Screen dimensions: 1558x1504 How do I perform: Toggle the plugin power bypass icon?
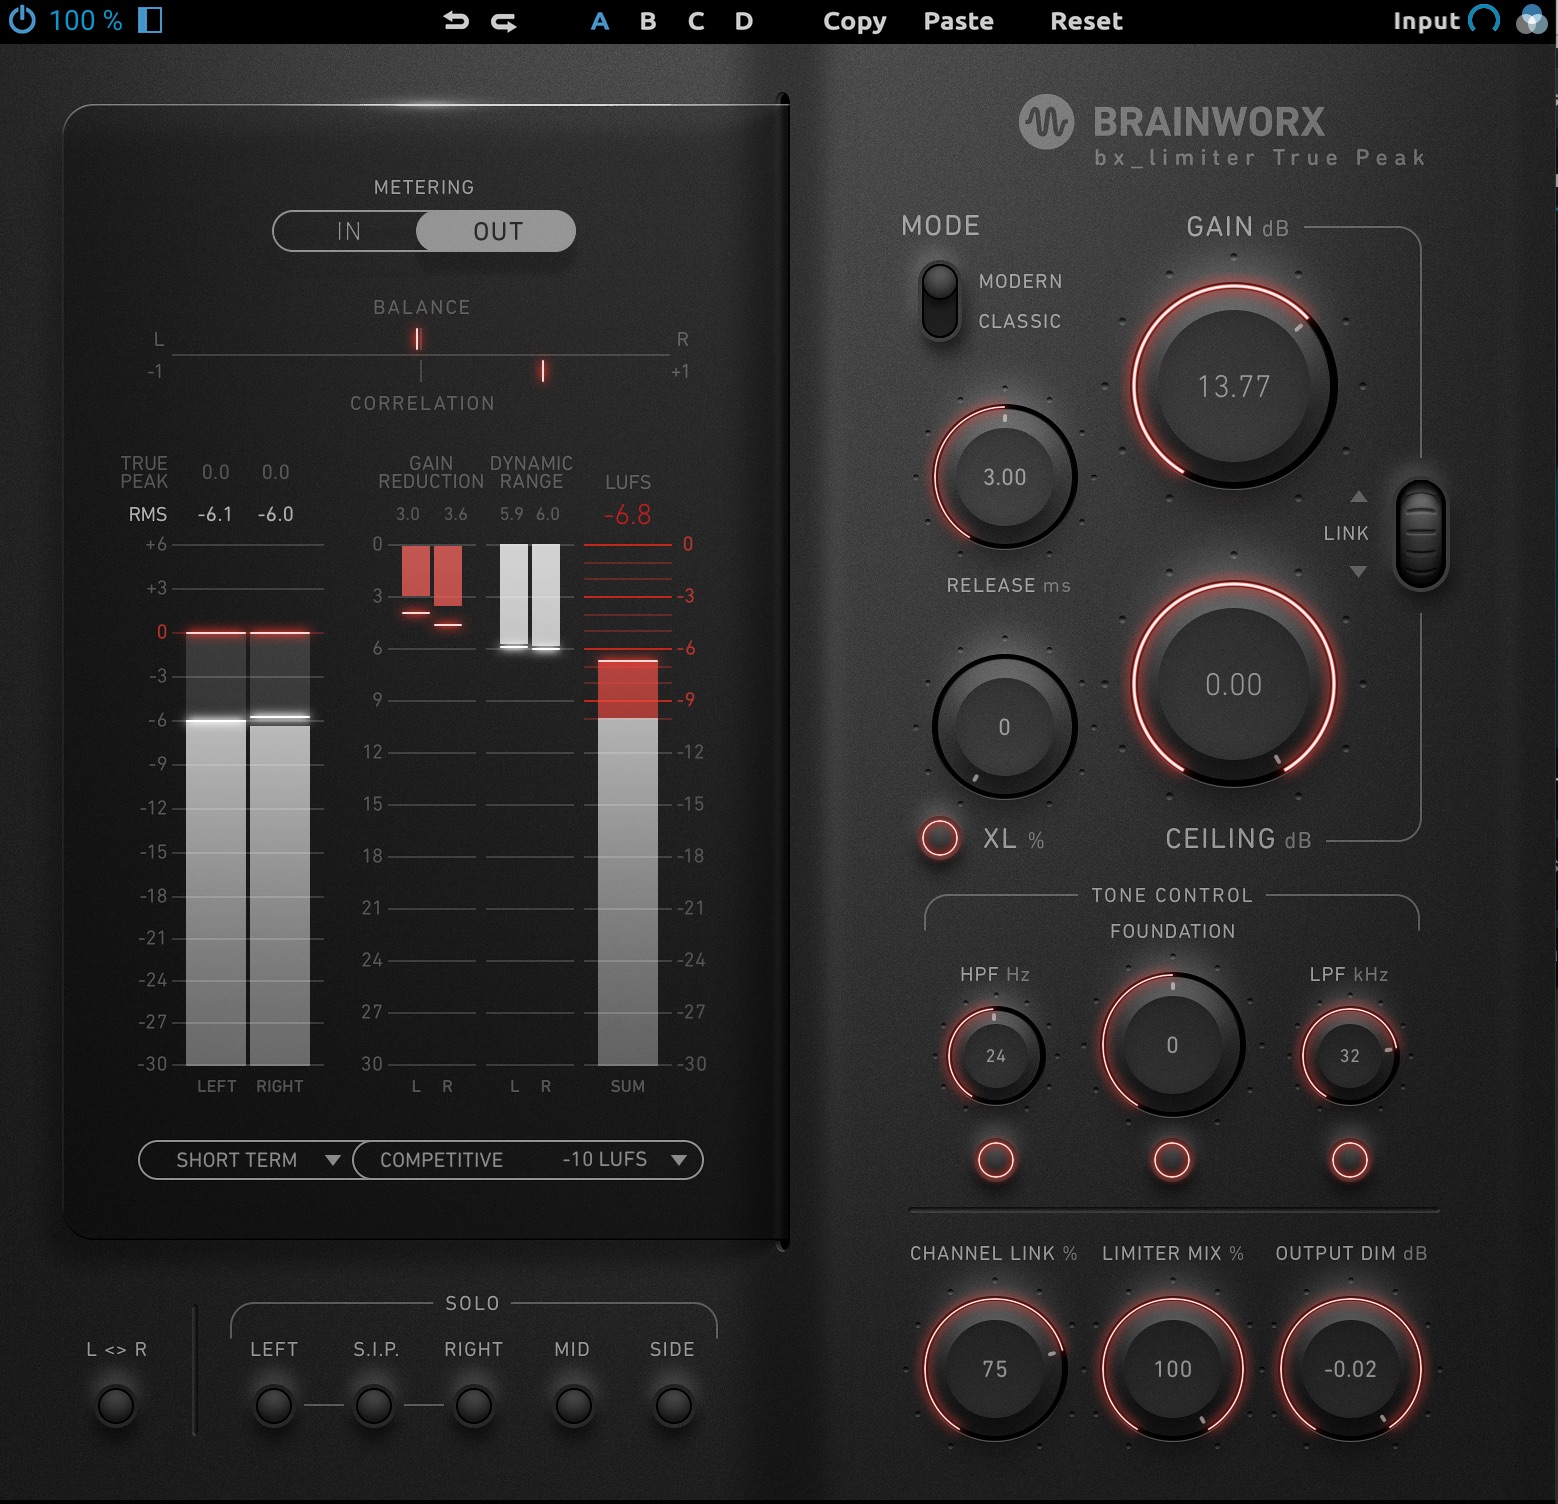pos(22,20)
